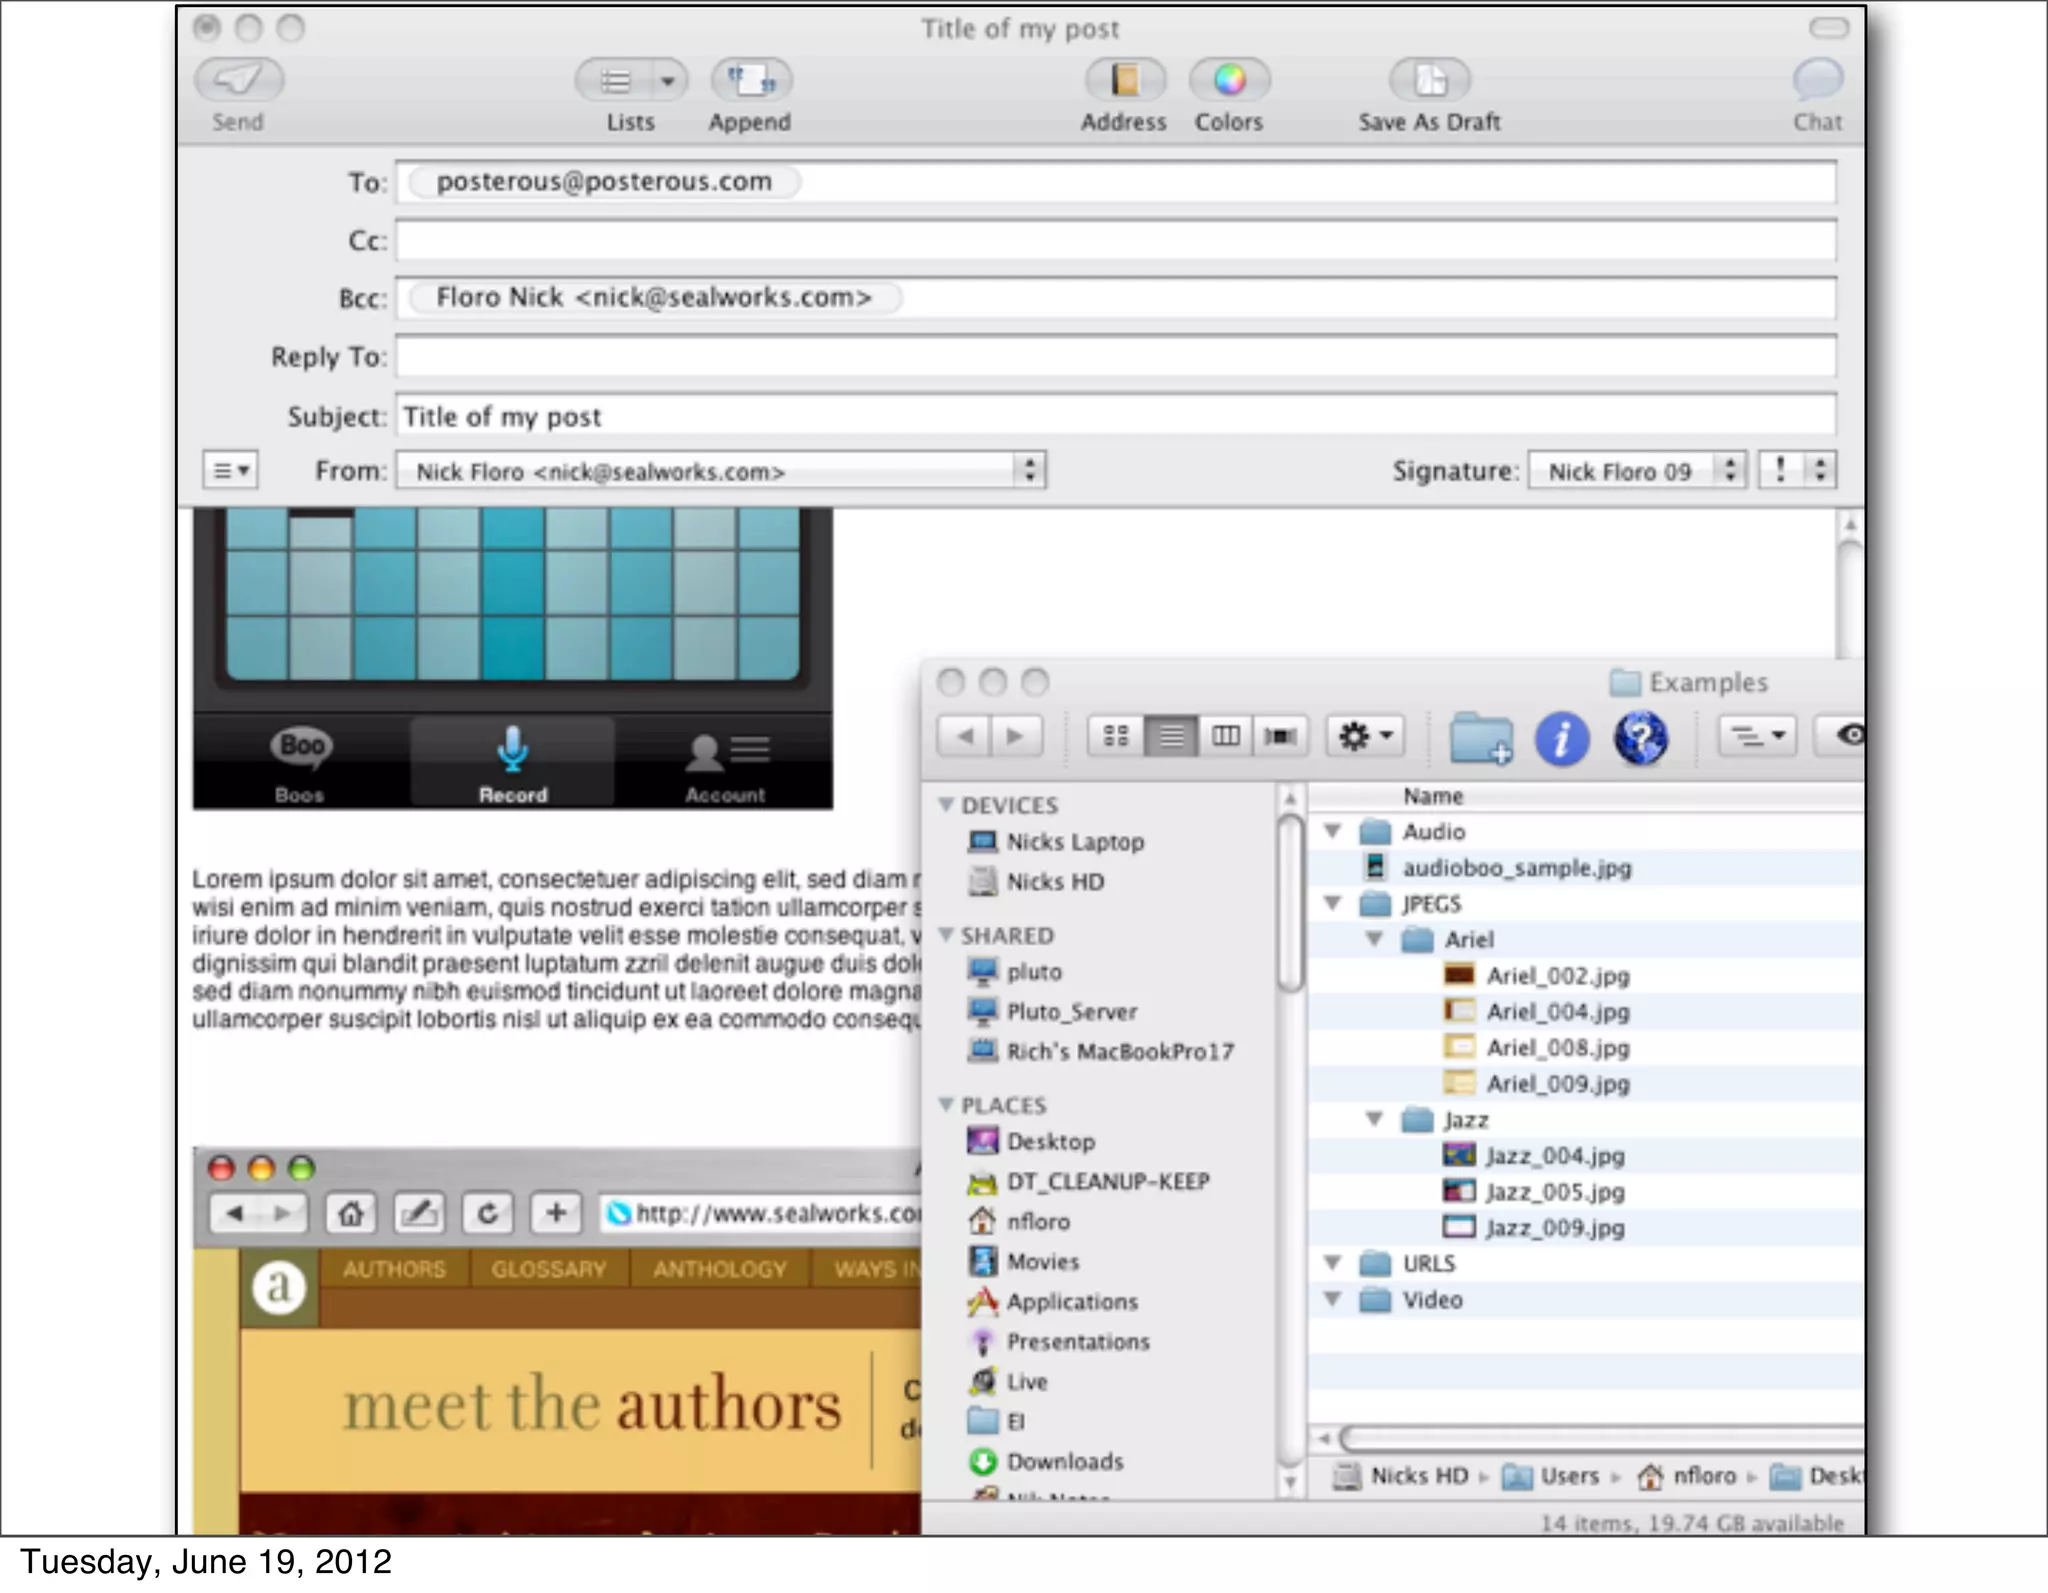Select Applications in Finder sidebar

click(x=1071, y=1302)
